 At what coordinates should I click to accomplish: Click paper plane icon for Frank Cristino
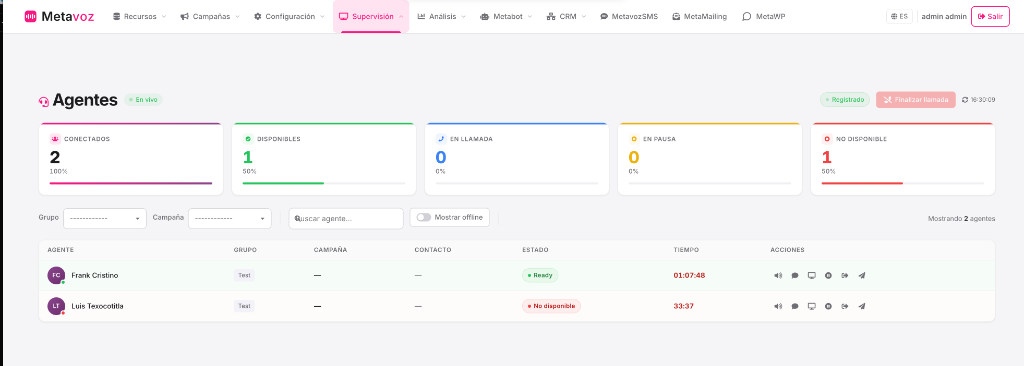click(x=862, y=275)
